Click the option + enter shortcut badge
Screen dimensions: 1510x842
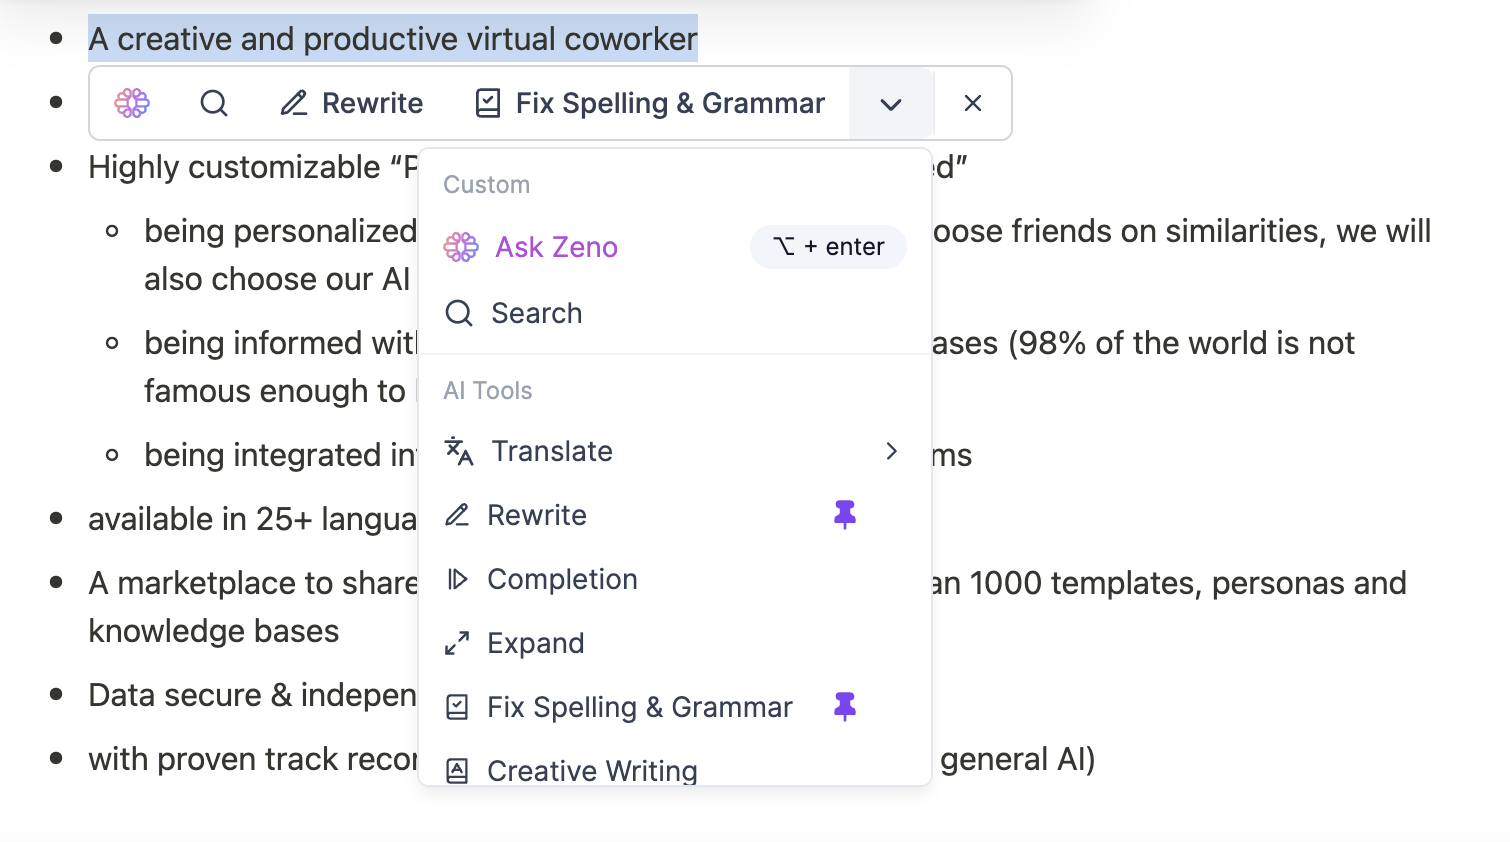(828, 247)
